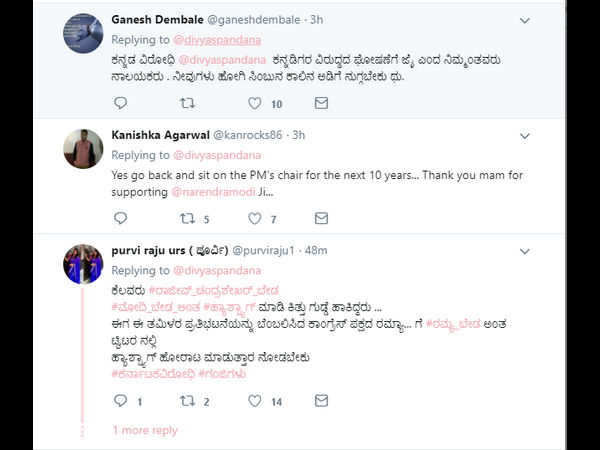Image resolution: width=600 pixels, height=450 pixels.
Task: Like Kanishka Agarwal's tweet
Action: click(x=254, y=219)
